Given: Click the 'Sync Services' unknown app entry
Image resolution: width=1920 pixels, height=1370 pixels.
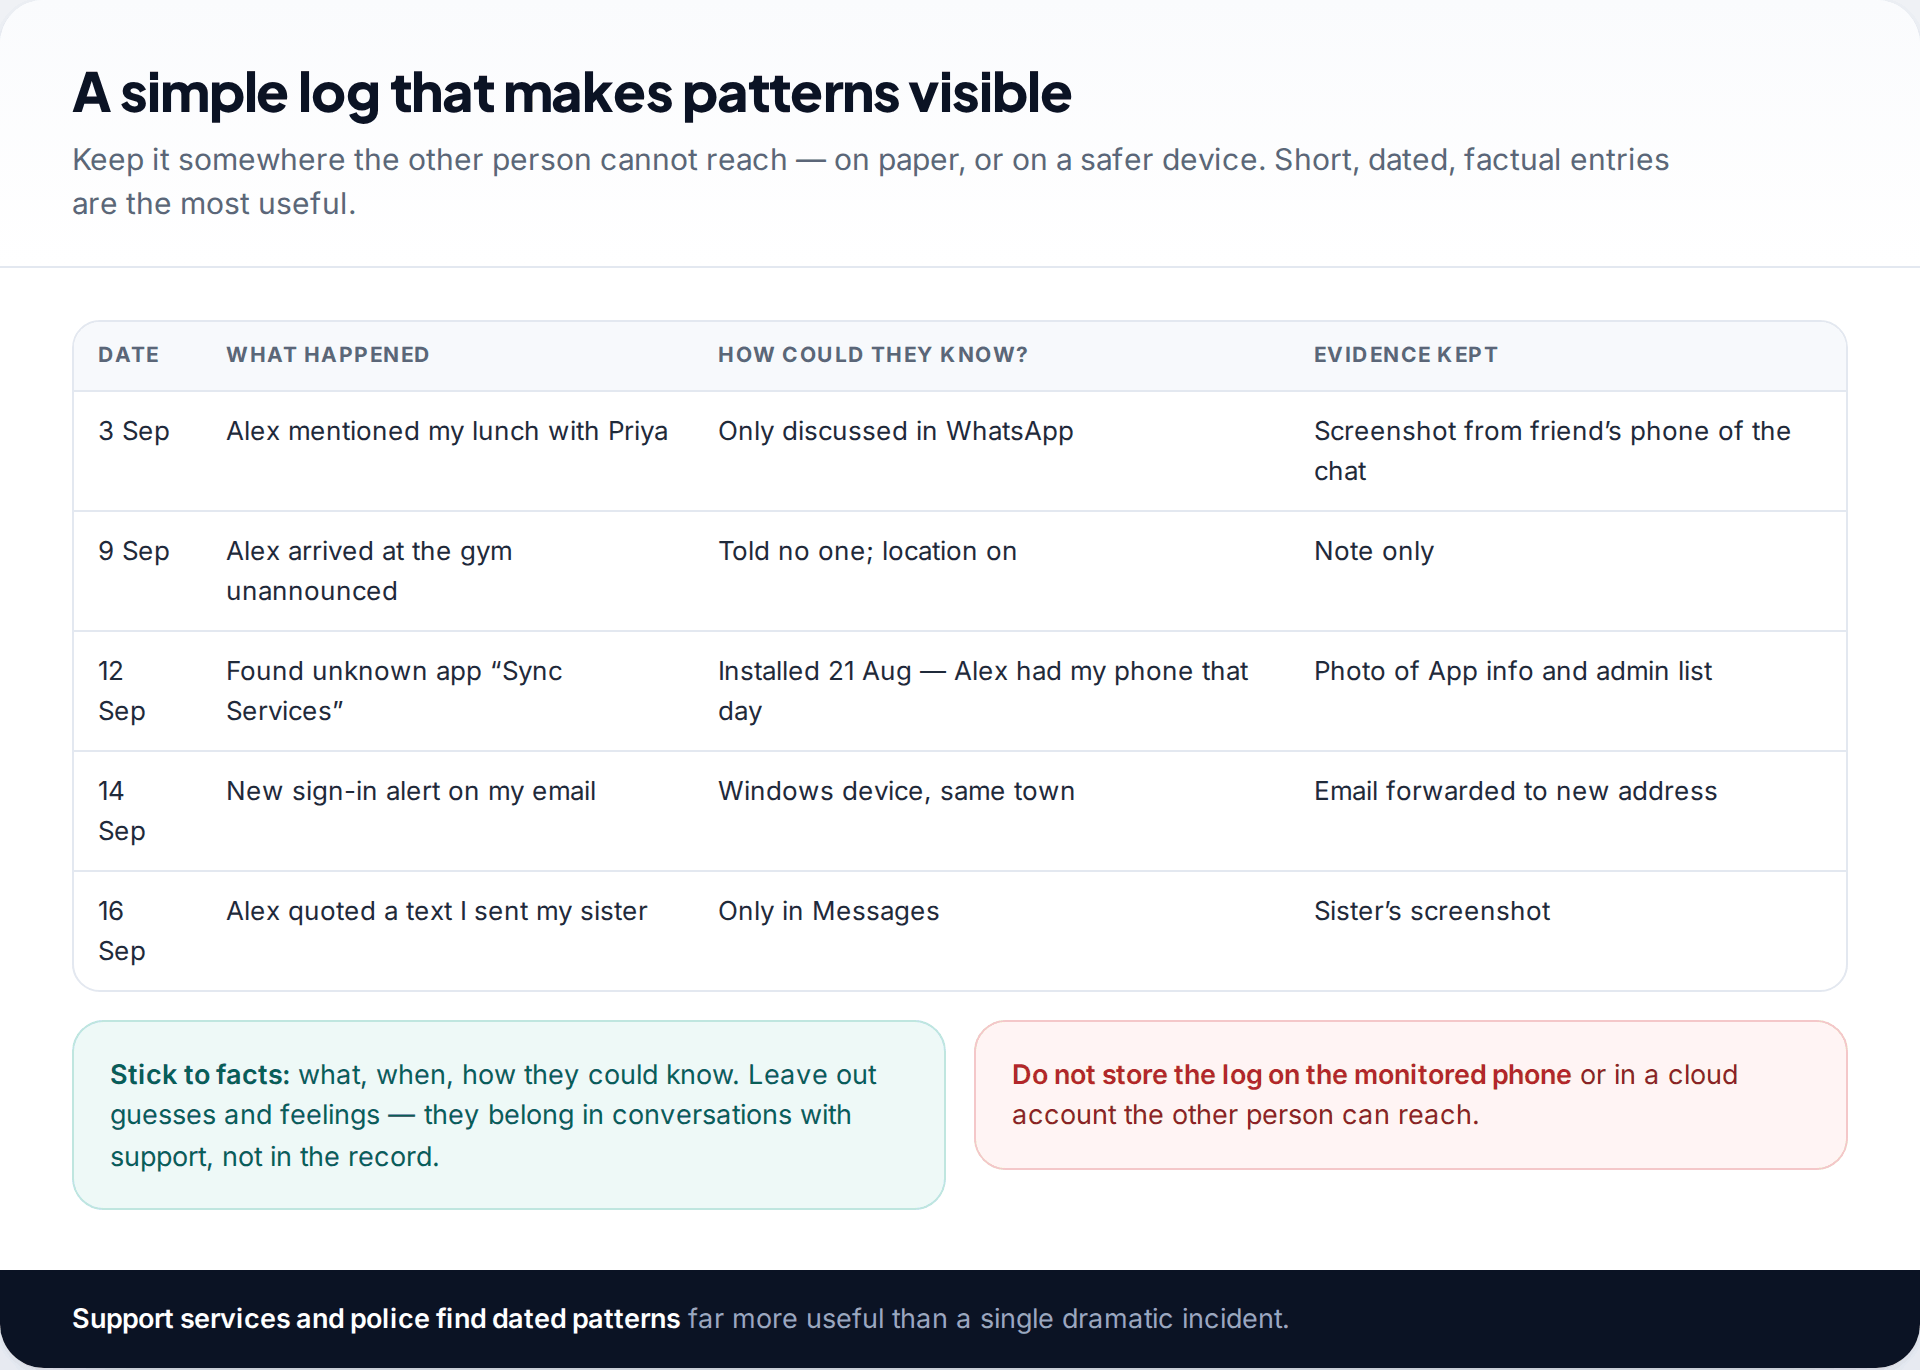Looking at the screenshot, I should [394, 691].
